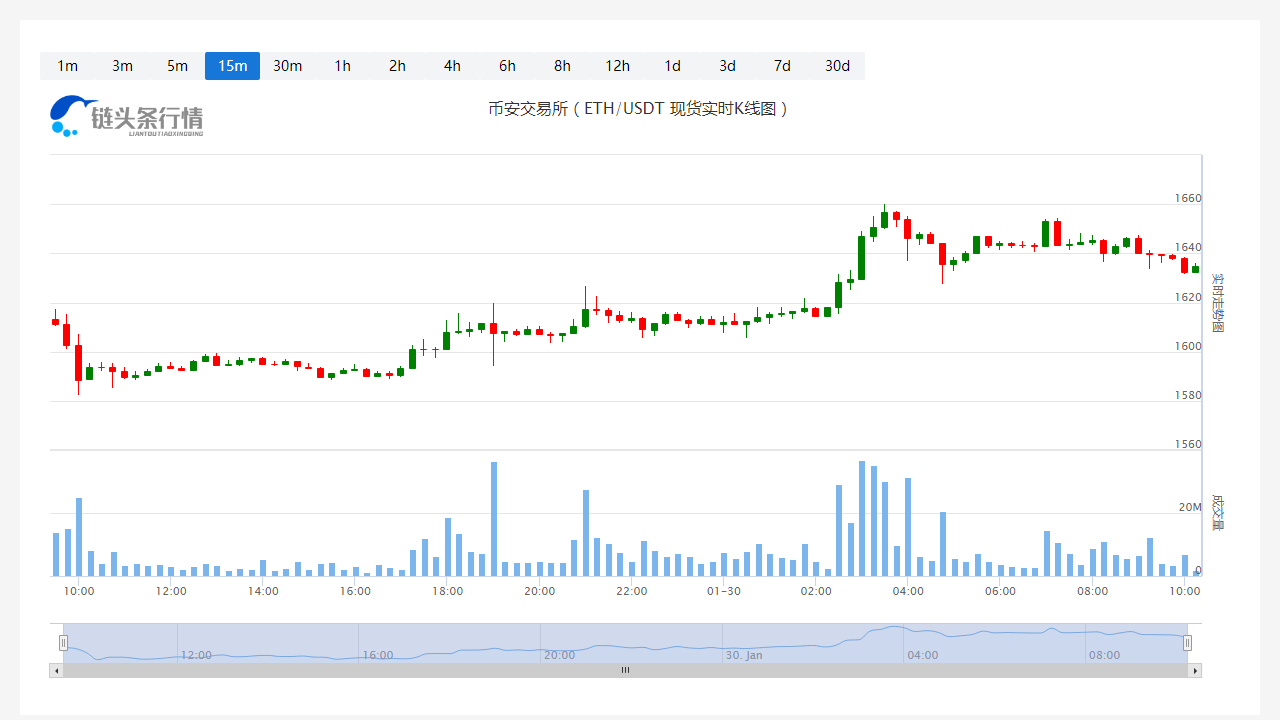Switch chart to 1h interval
Viewport: 1280px width, 720px height.
342,66
